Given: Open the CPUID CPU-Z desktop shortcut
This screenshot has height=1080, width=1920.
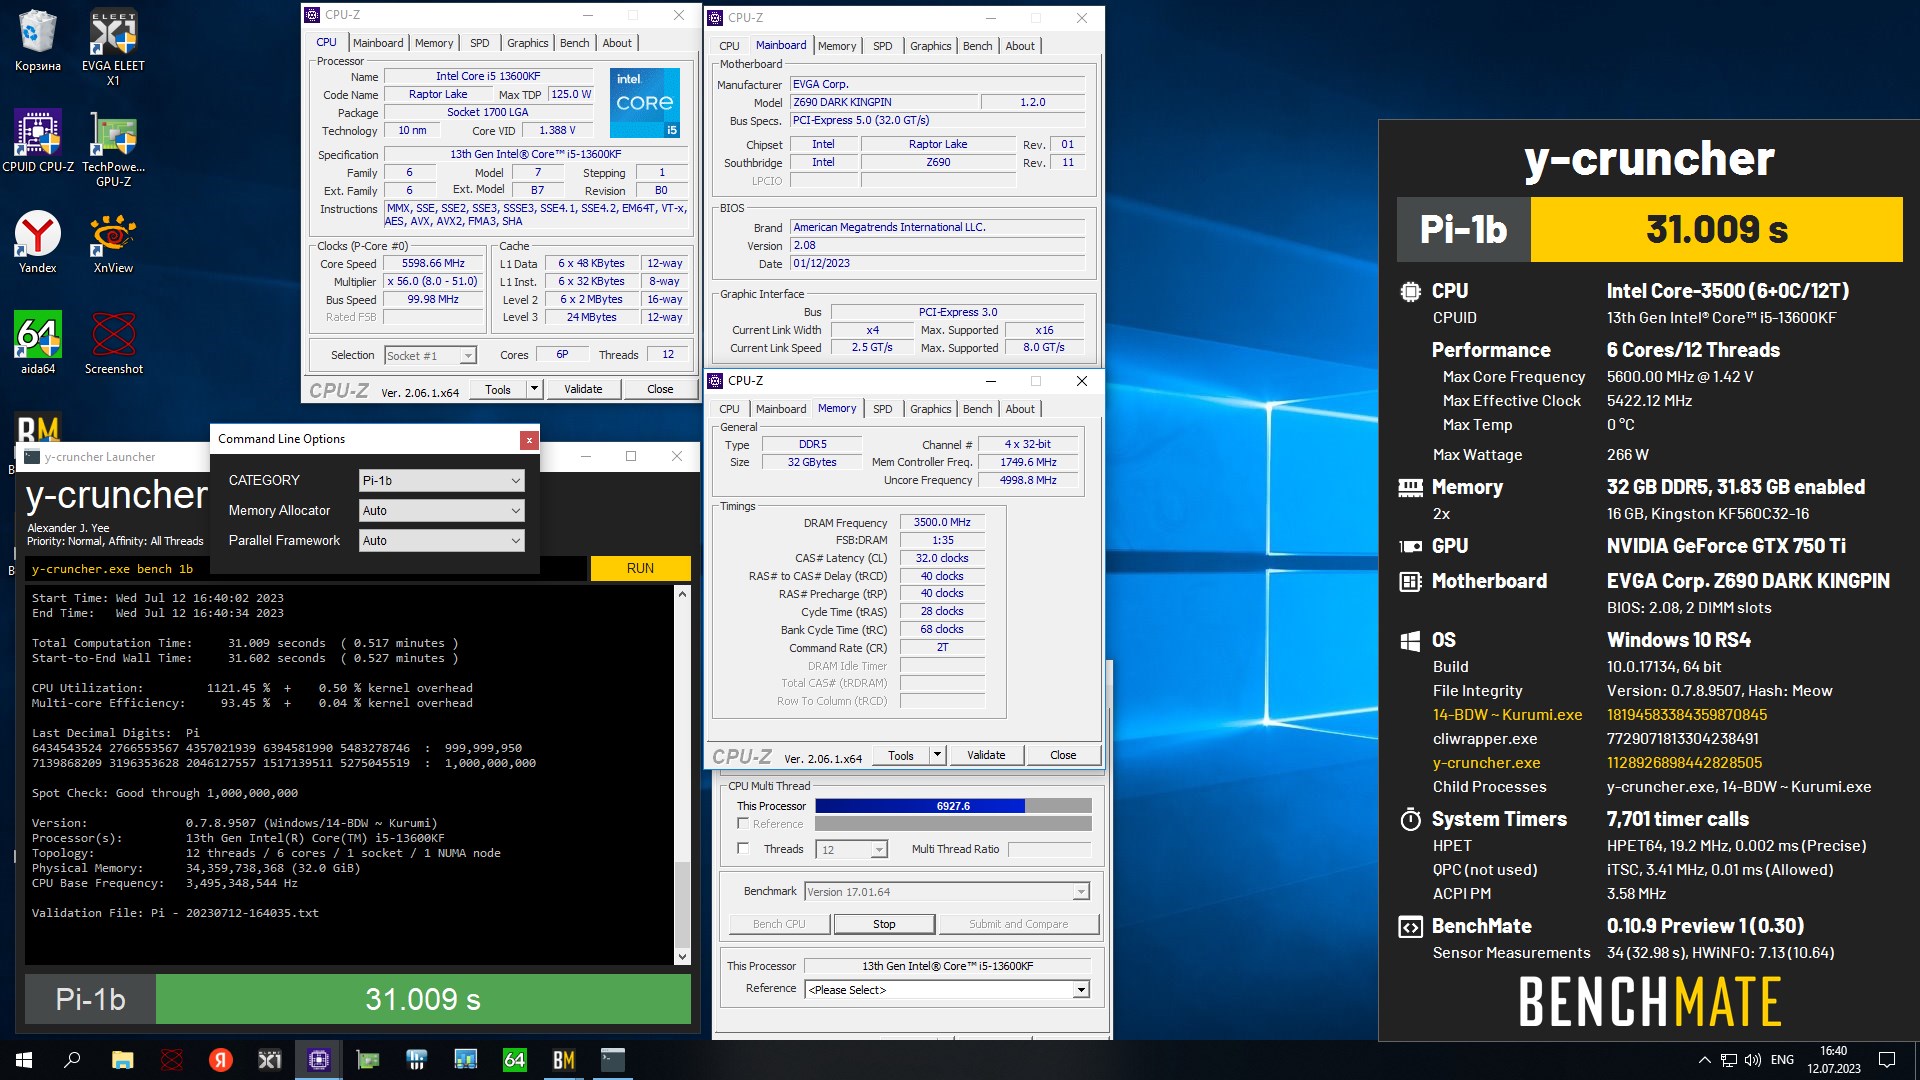Looking at the screenshot, I should (38, 141).
